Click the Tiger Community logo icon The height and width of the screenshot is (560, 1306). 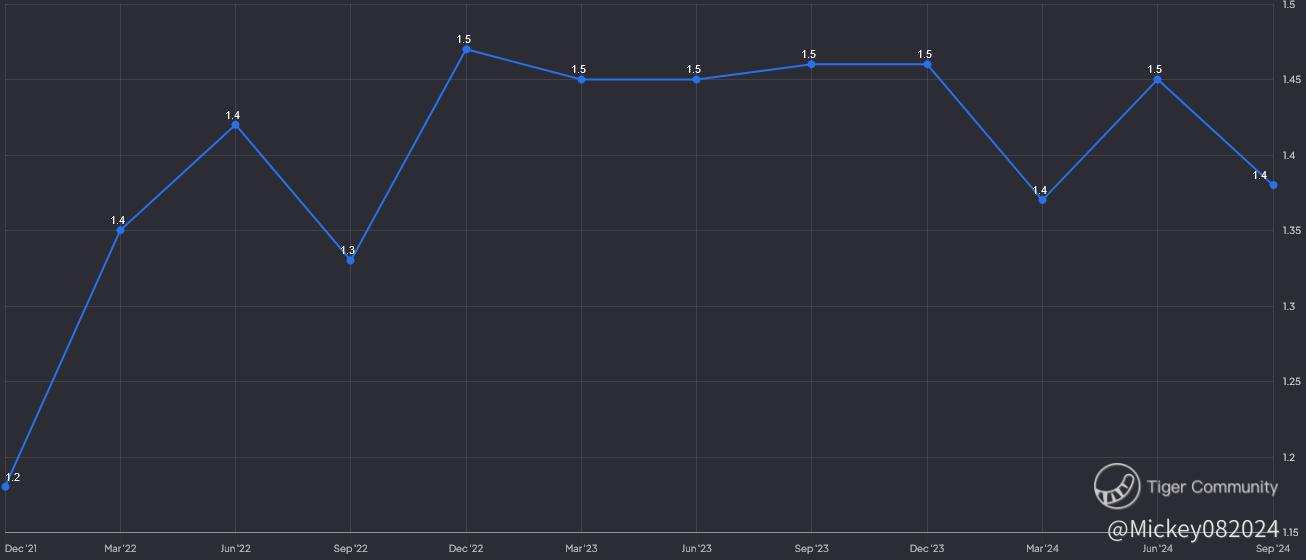pyautogui.click(x=1117, y=487)
